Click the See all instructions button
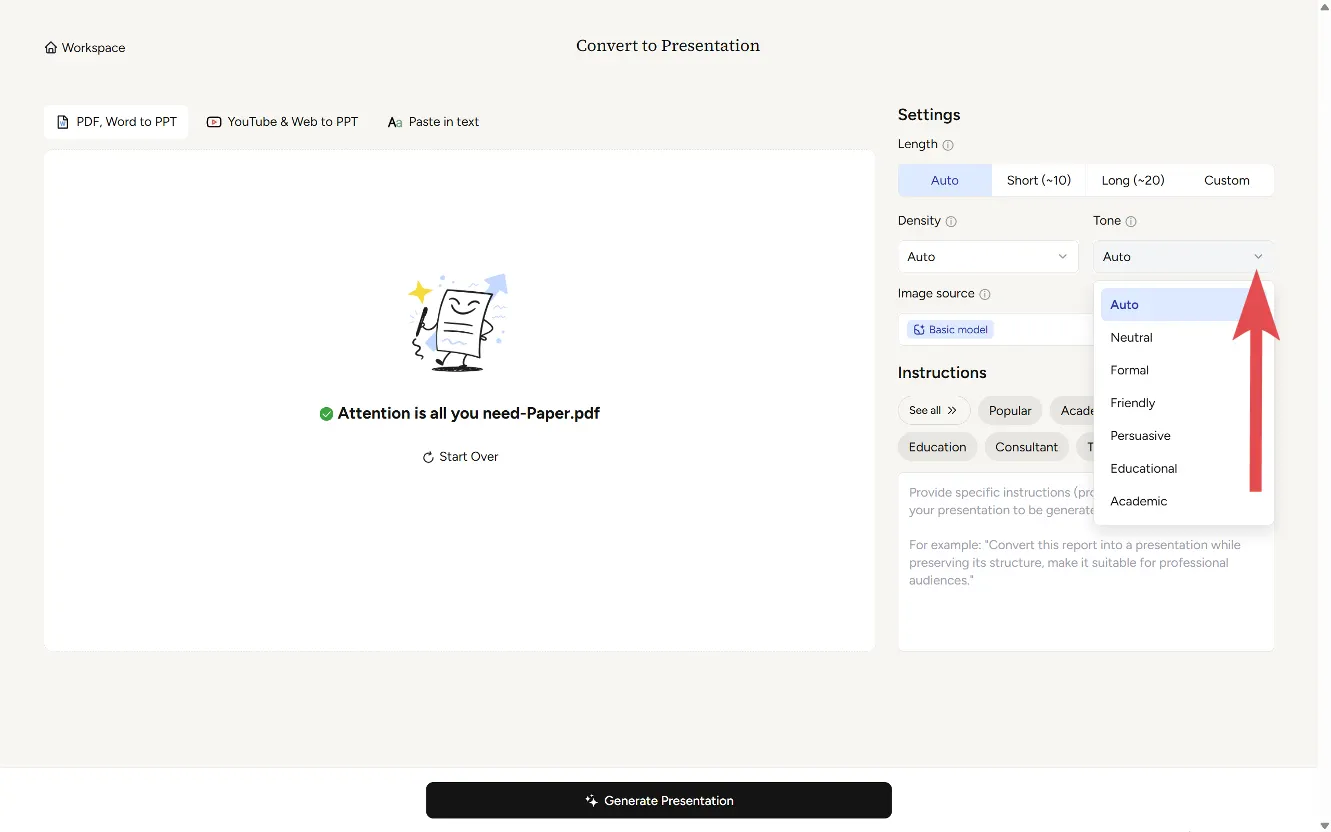Image resolution: width=1331 pixels, height=832 pixels. [x=933, y=411]
